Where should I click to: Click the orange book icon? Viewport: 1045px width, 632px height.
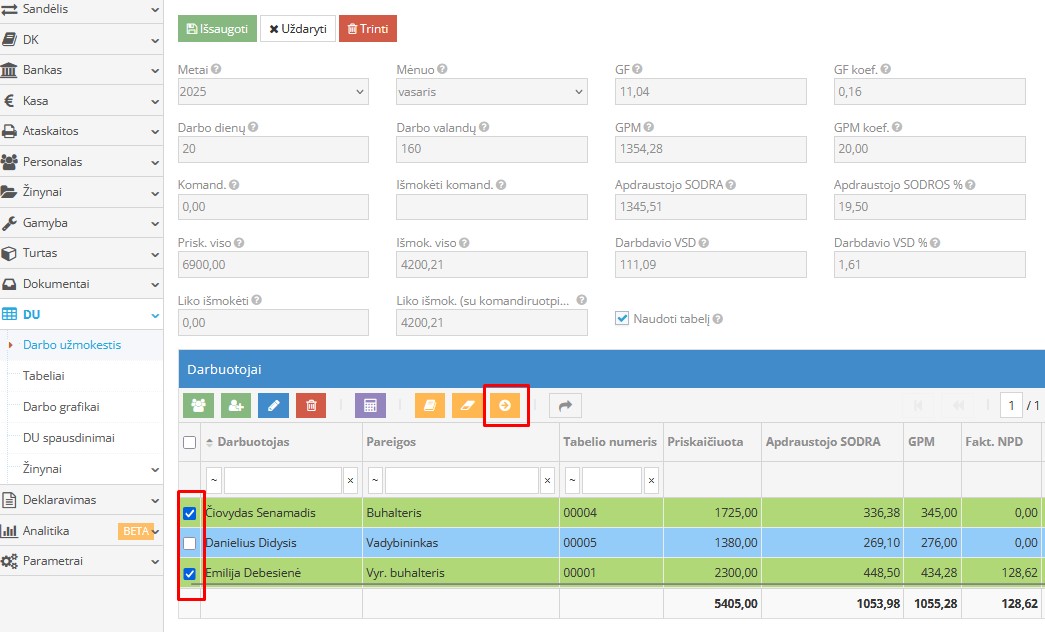click(x=430, y=405)
